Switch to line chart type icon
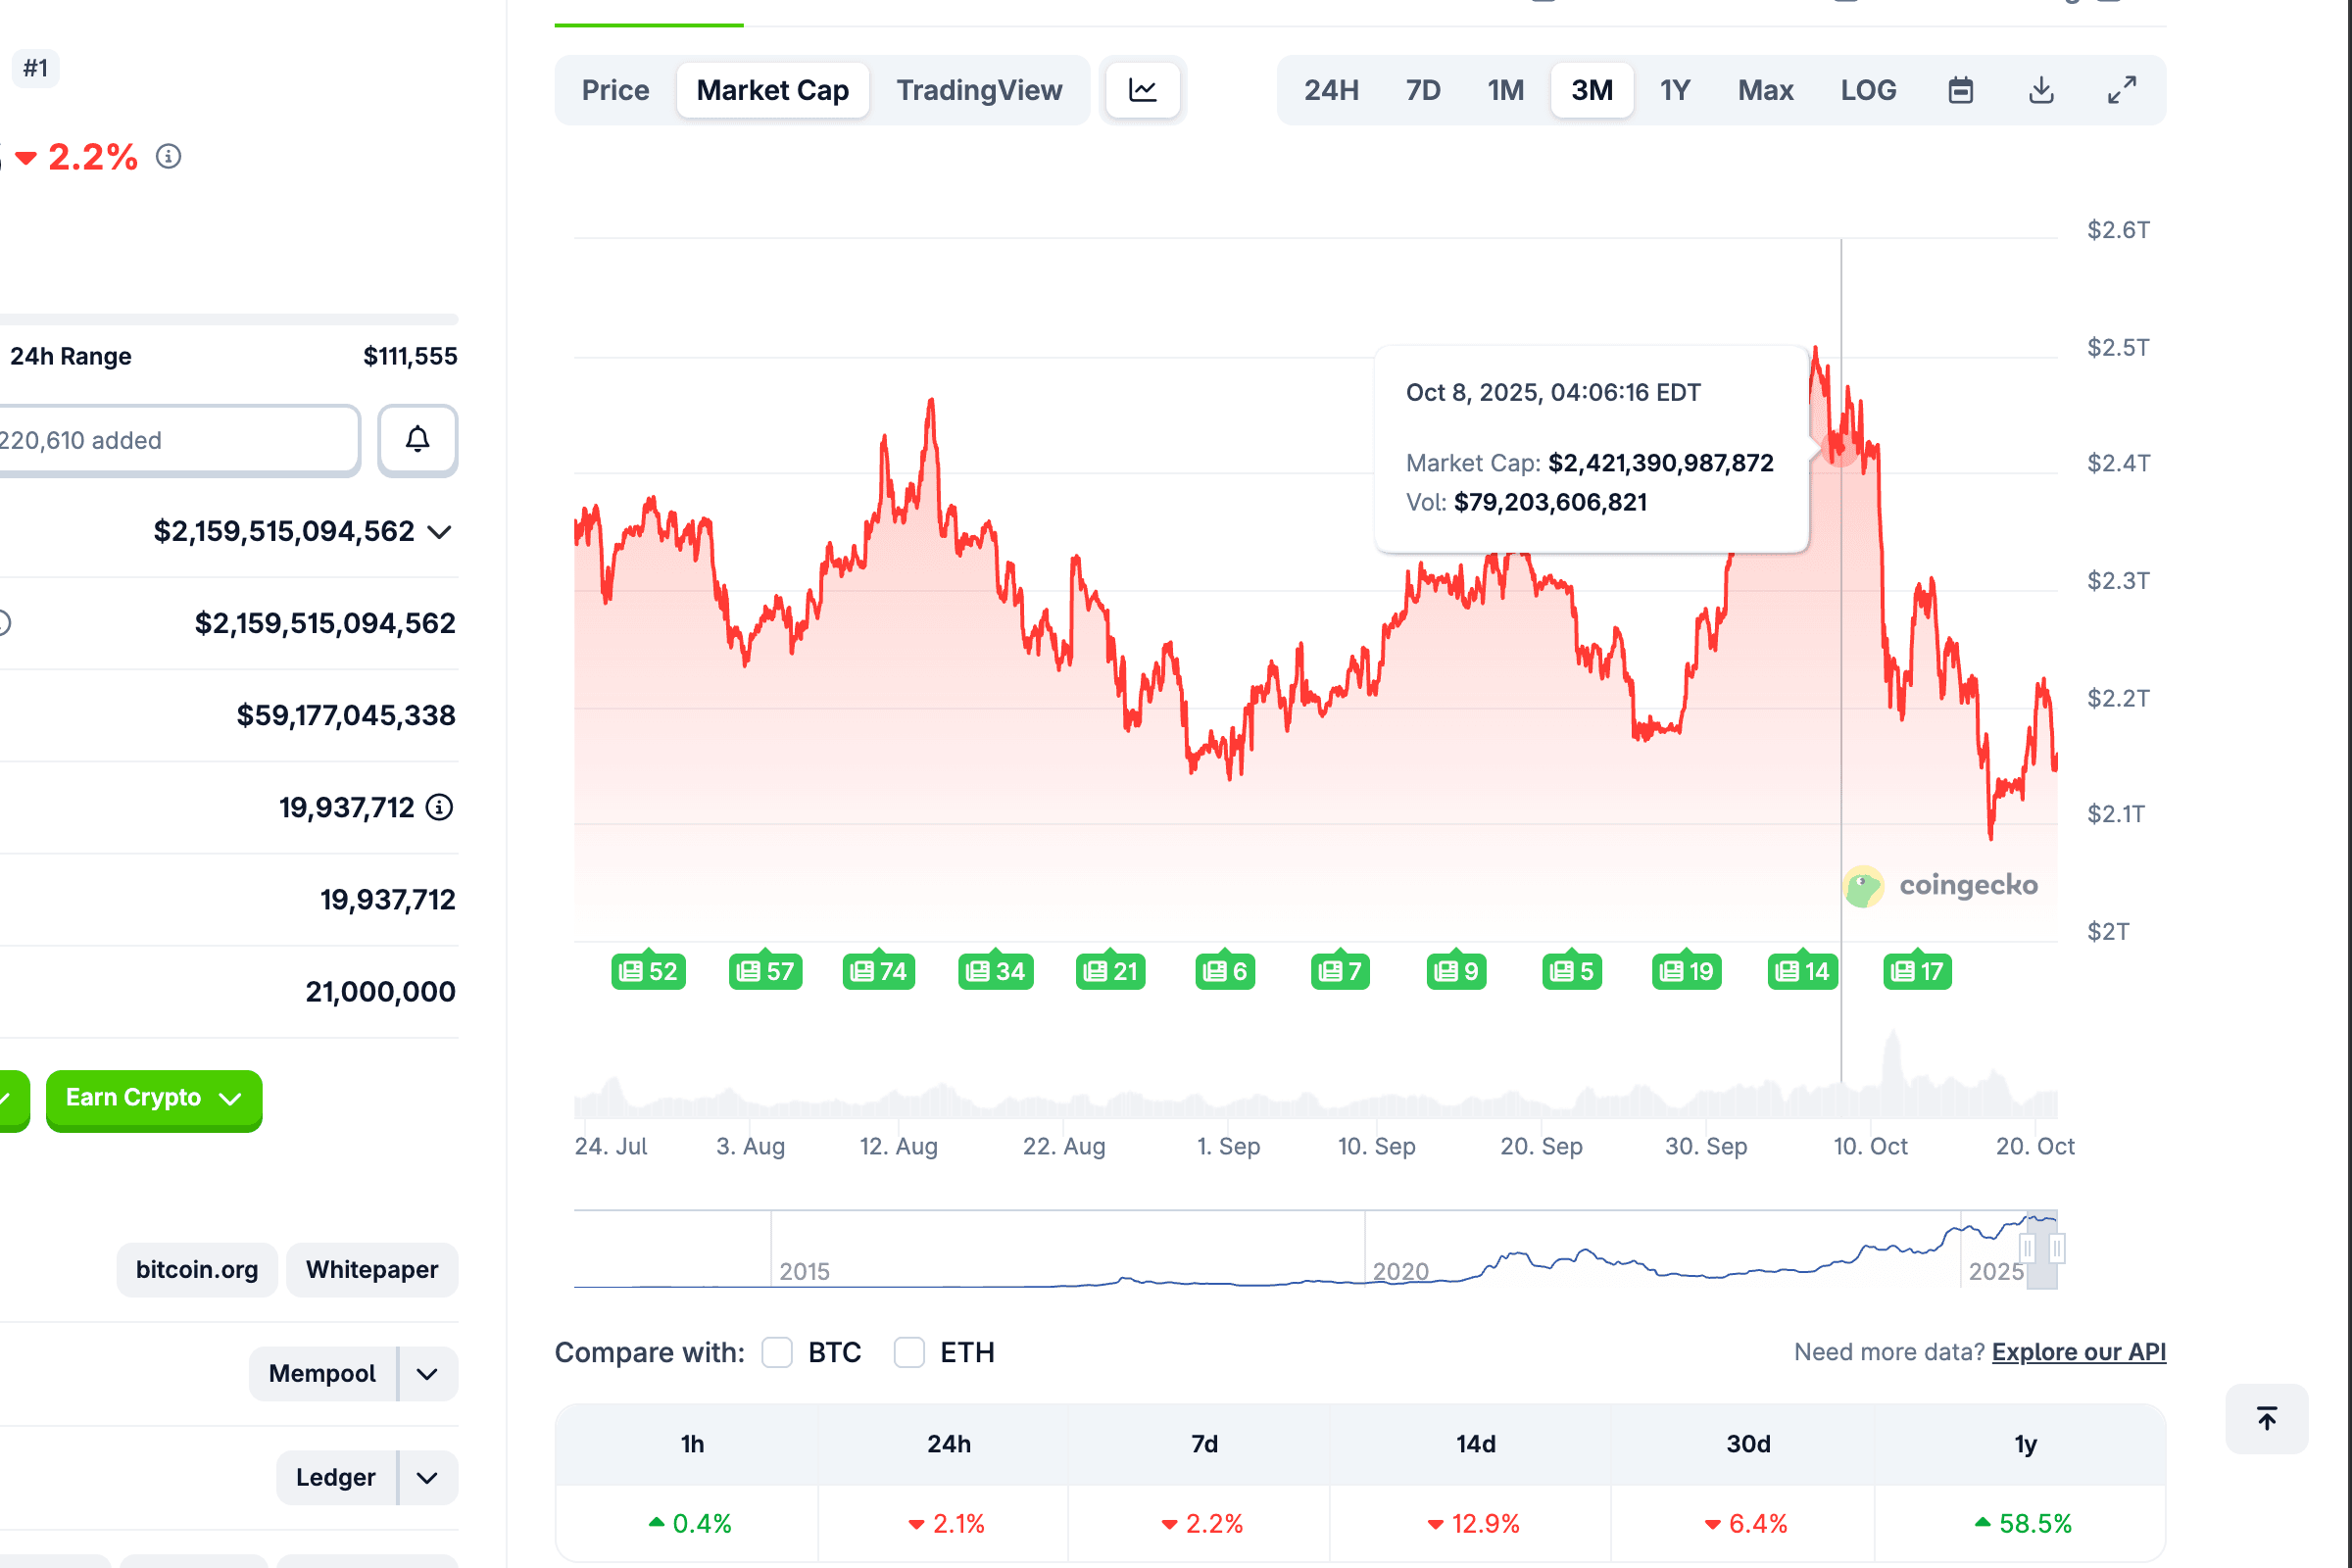 click(x=1142, y=90)
